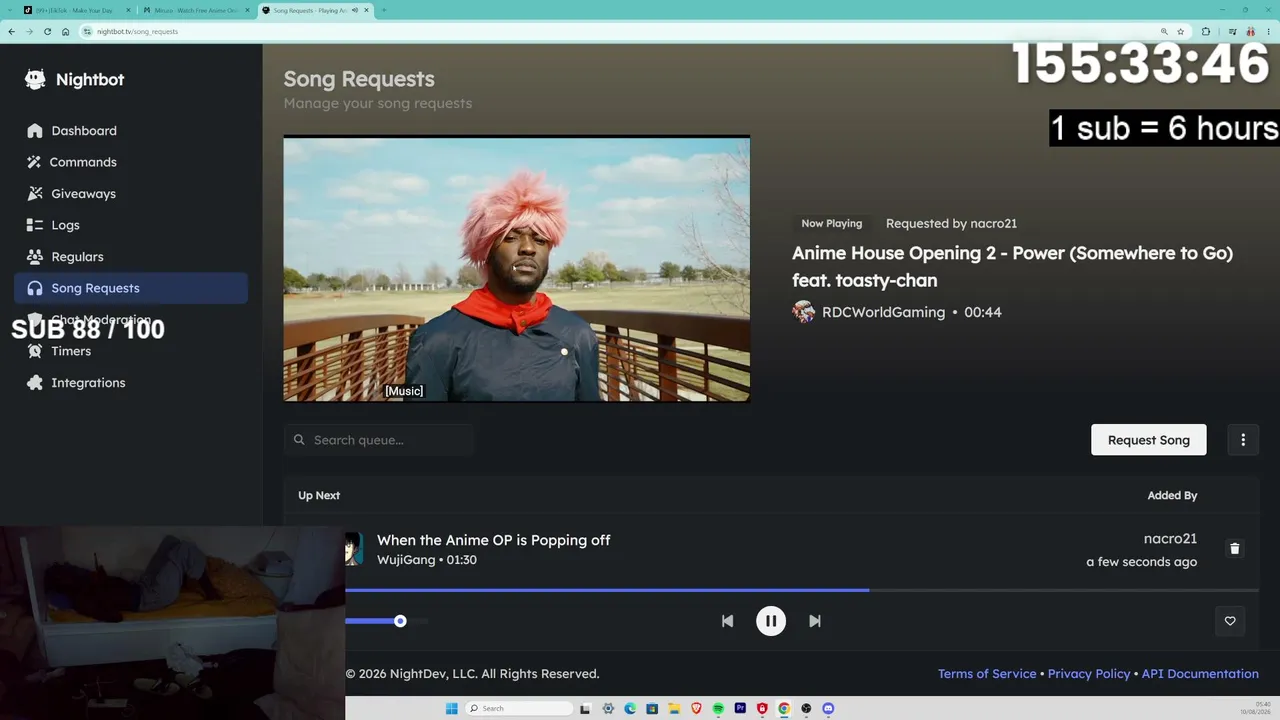Click the Windows taskbar search box

click(x=518, y=708)
